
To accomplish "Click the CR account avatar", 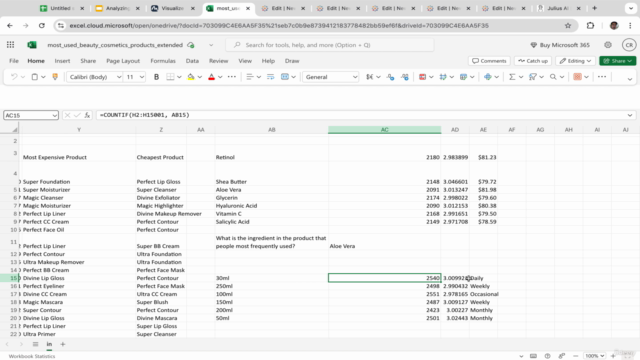I will coord(629,45).
